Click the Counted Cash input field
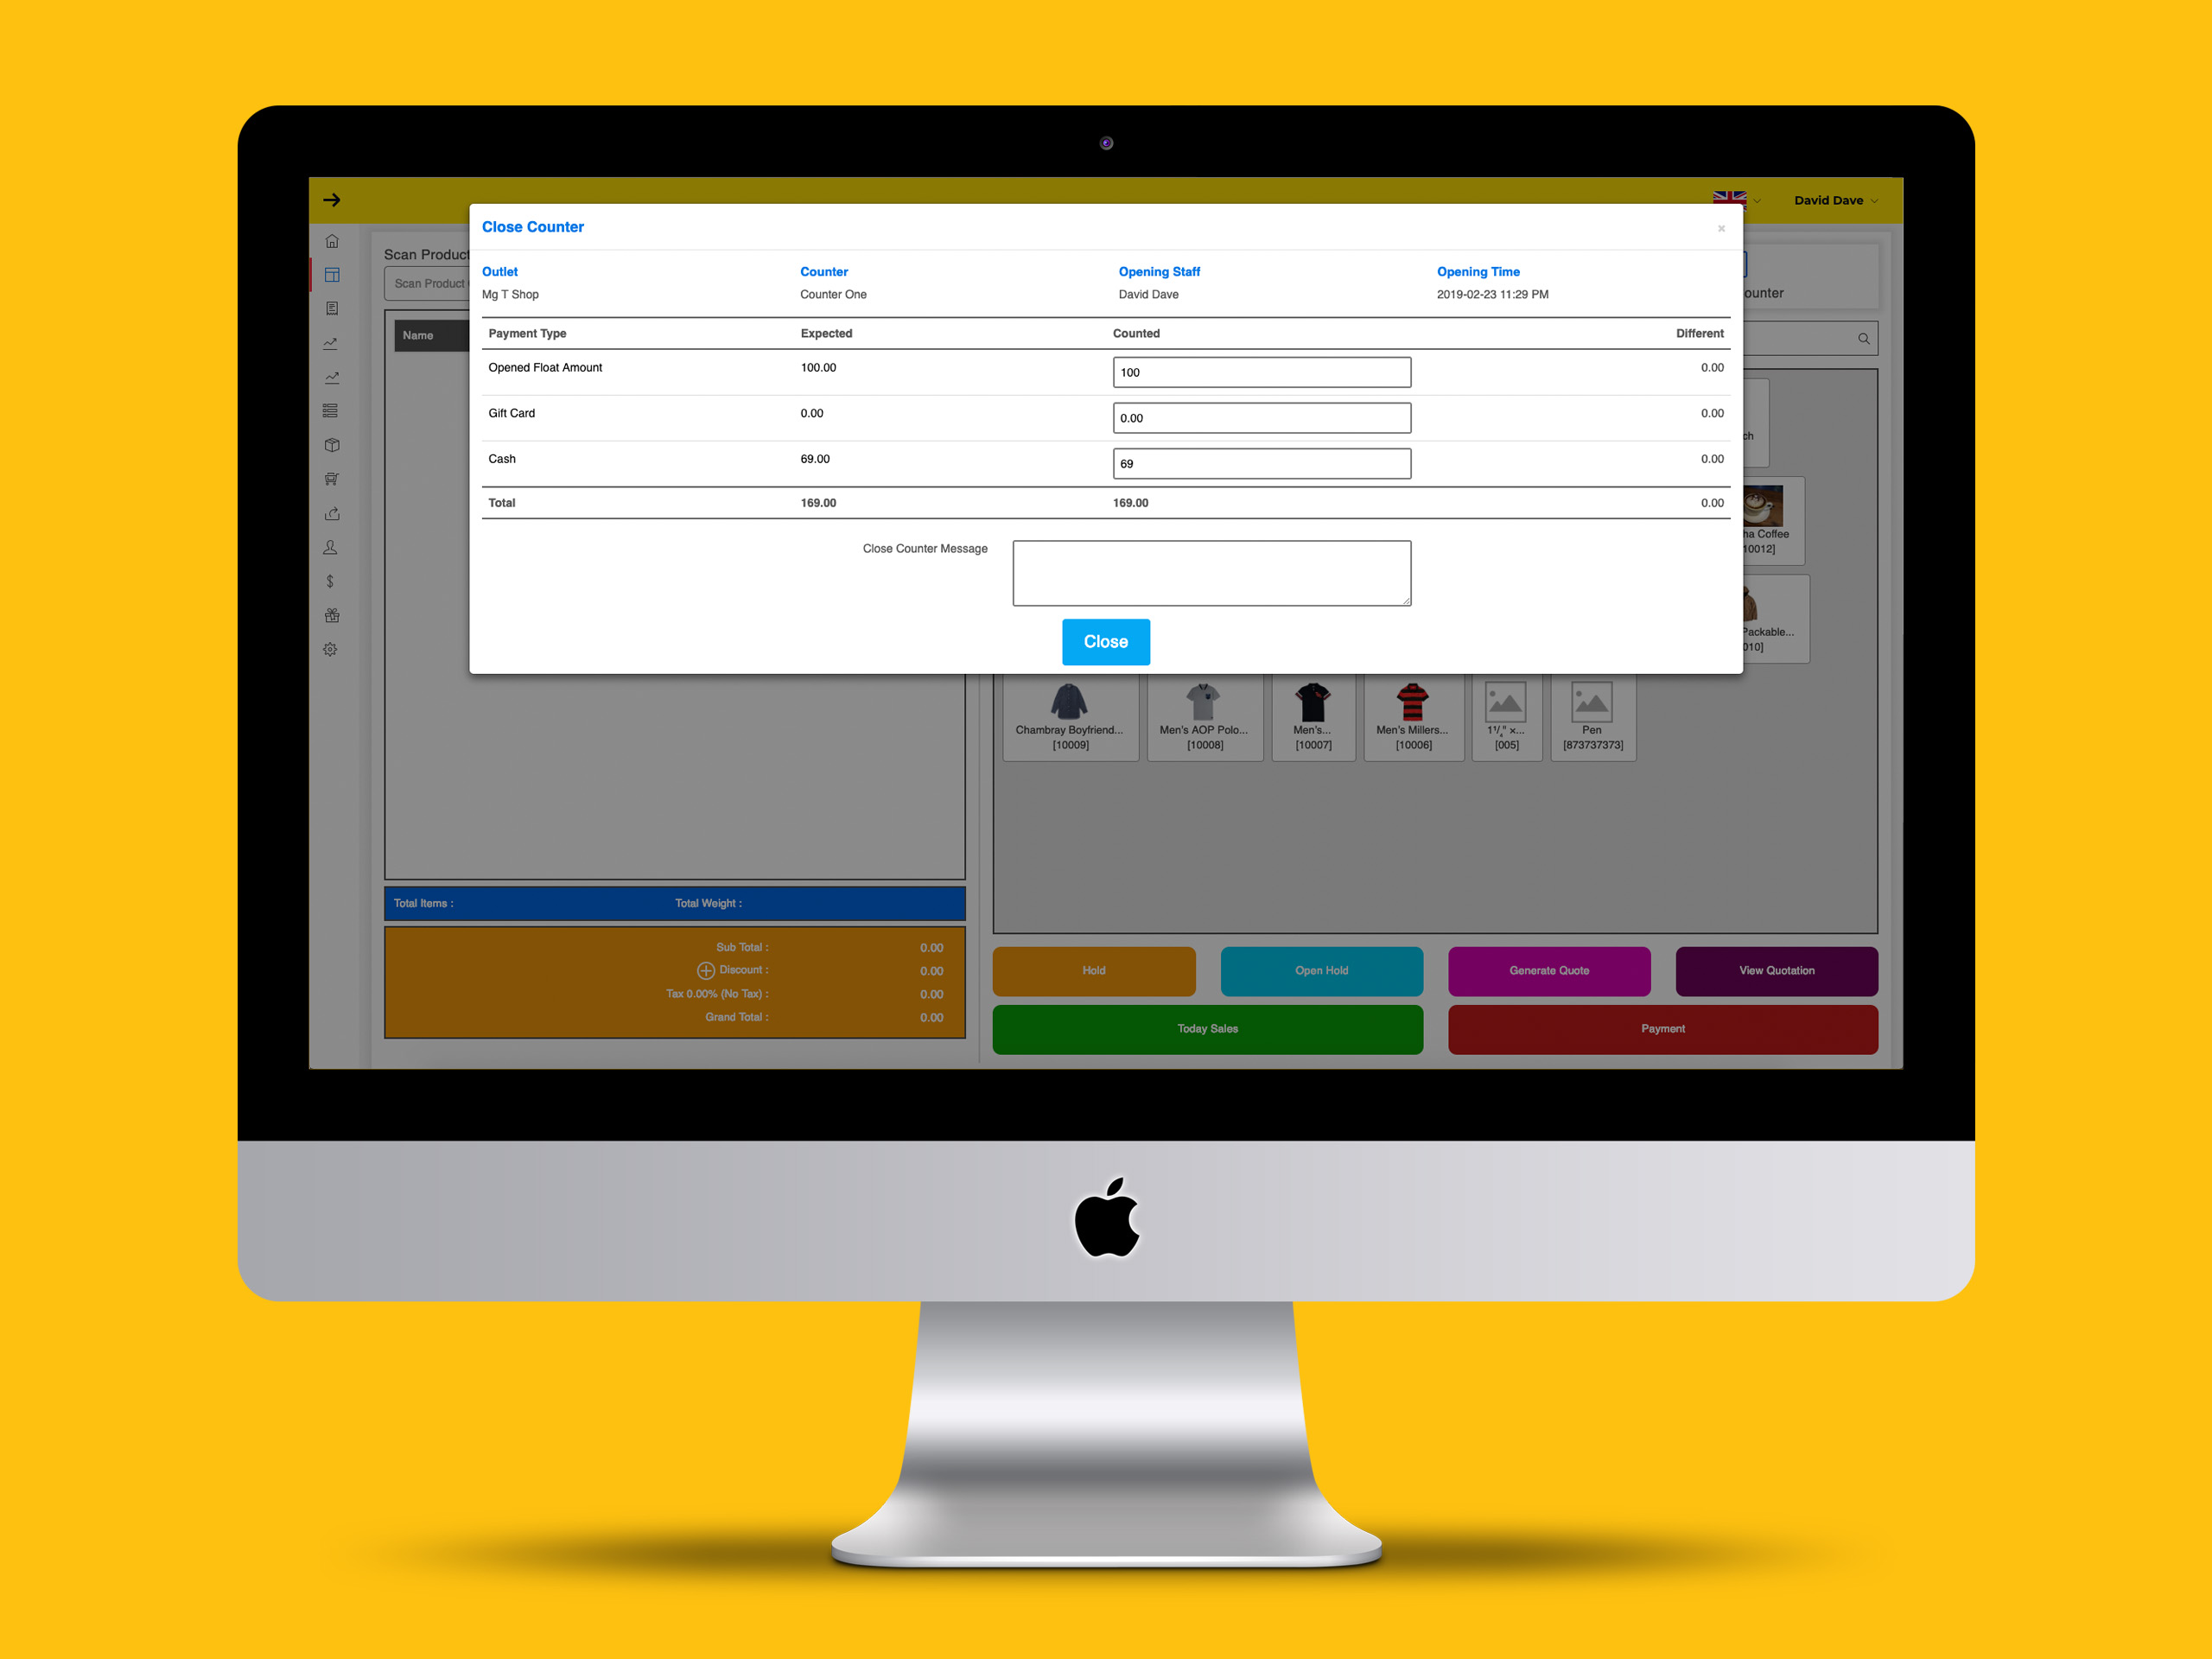 pos(1262,461)
